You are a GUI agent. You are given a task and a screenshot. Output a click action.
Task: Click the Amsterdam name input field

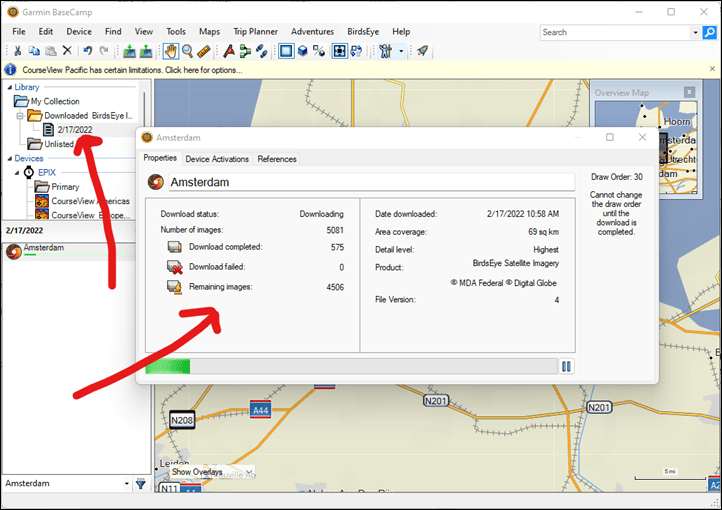[x=372, y=182]
